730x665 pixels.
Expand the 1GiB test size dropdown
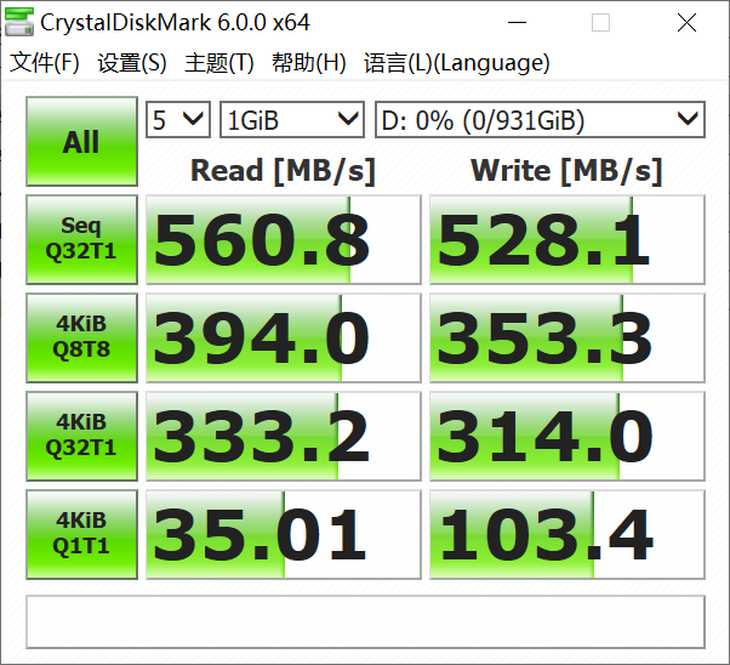pos(291,120)
